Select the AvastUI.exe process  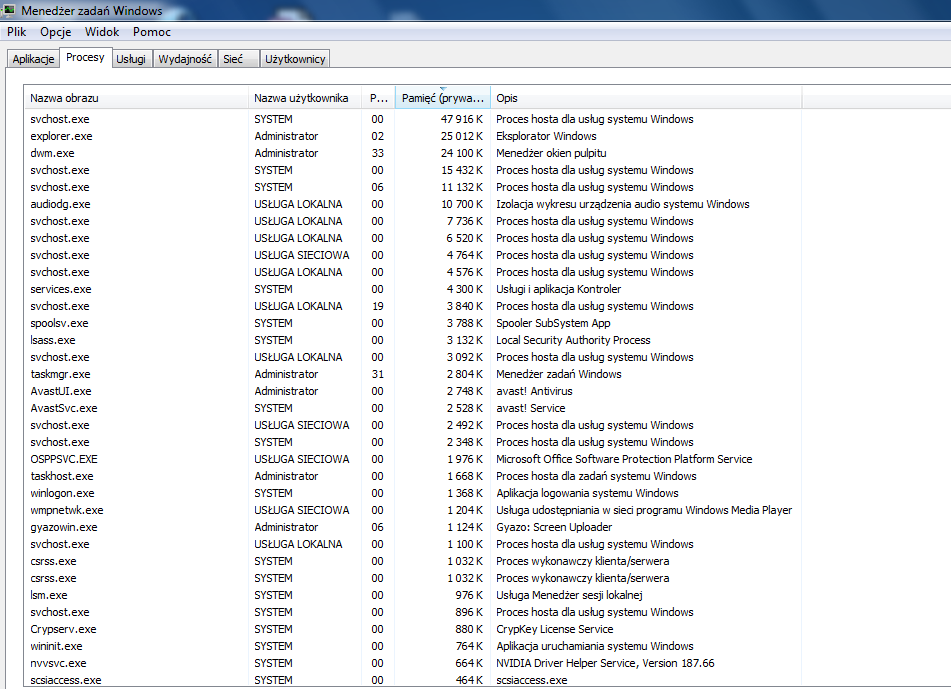point(412,391)
